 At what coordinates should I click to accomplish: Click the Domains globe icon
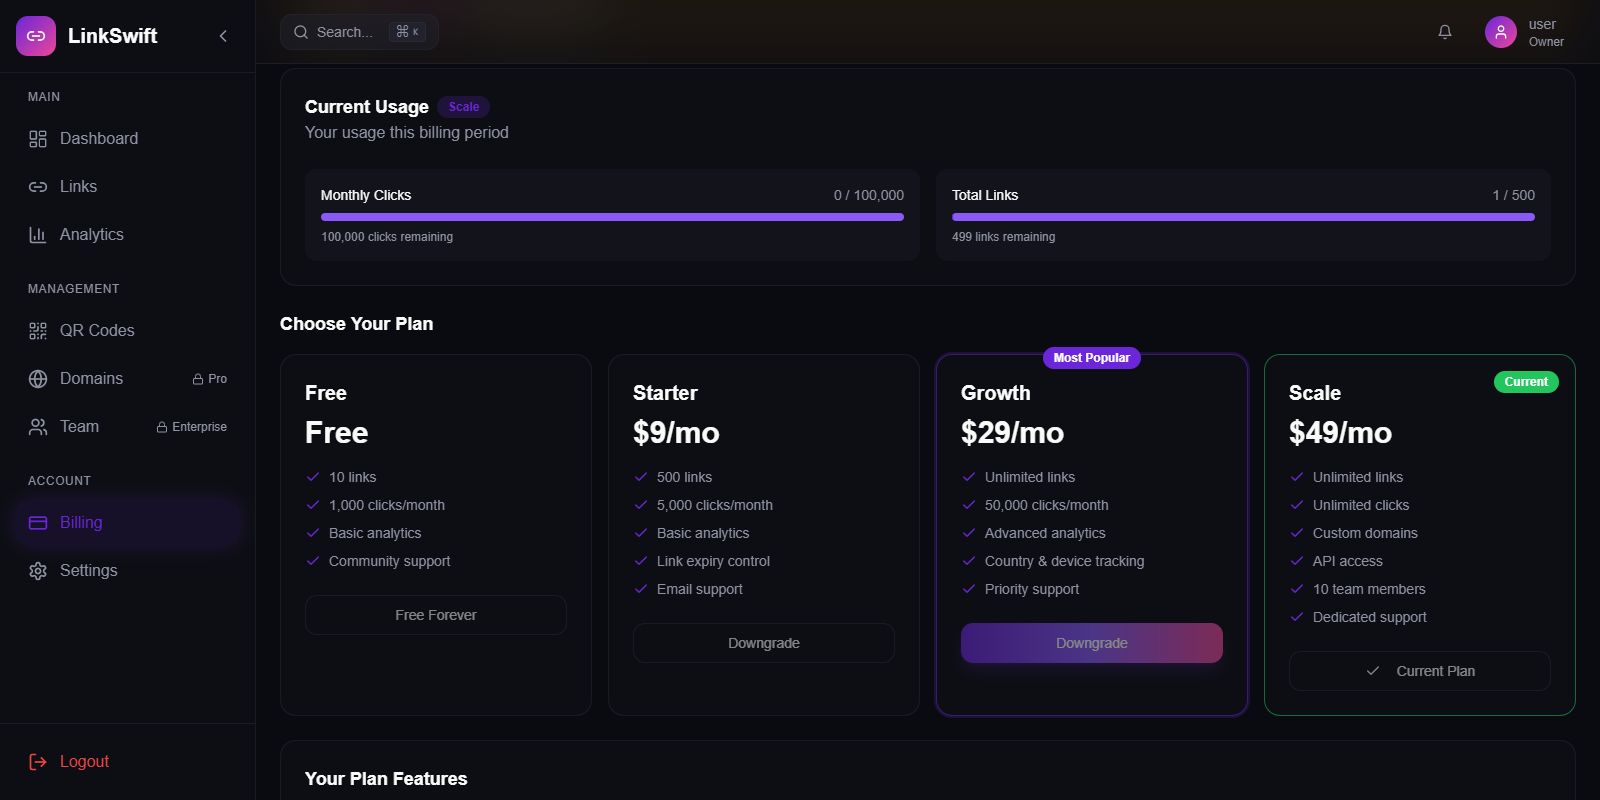[x=38, y=379]
